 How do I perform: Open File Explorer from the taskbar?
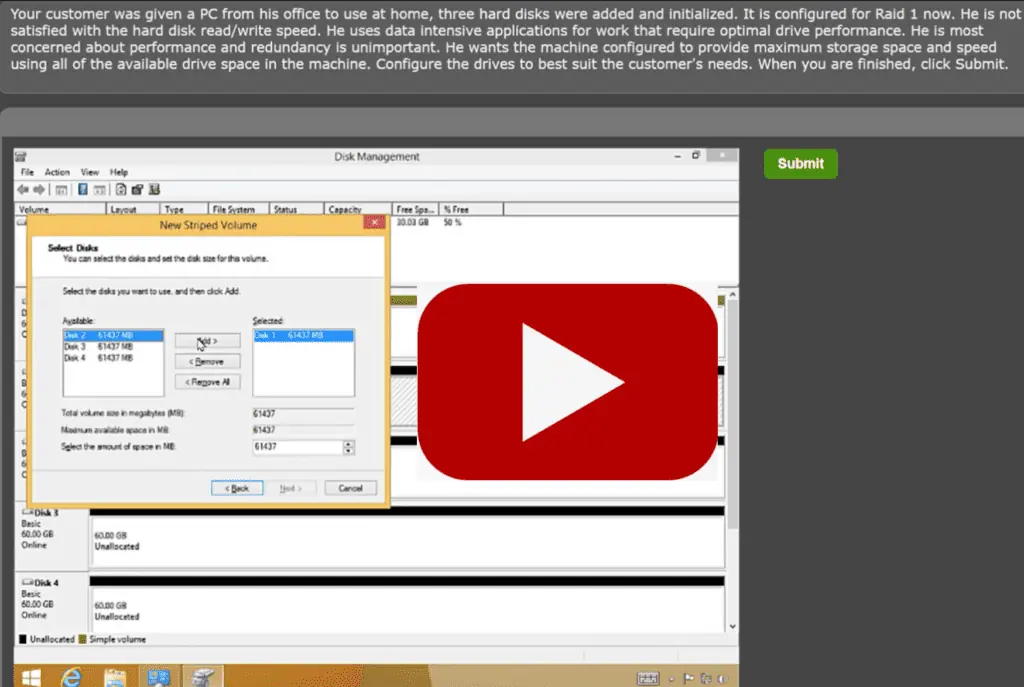click(x=114, y=677)
